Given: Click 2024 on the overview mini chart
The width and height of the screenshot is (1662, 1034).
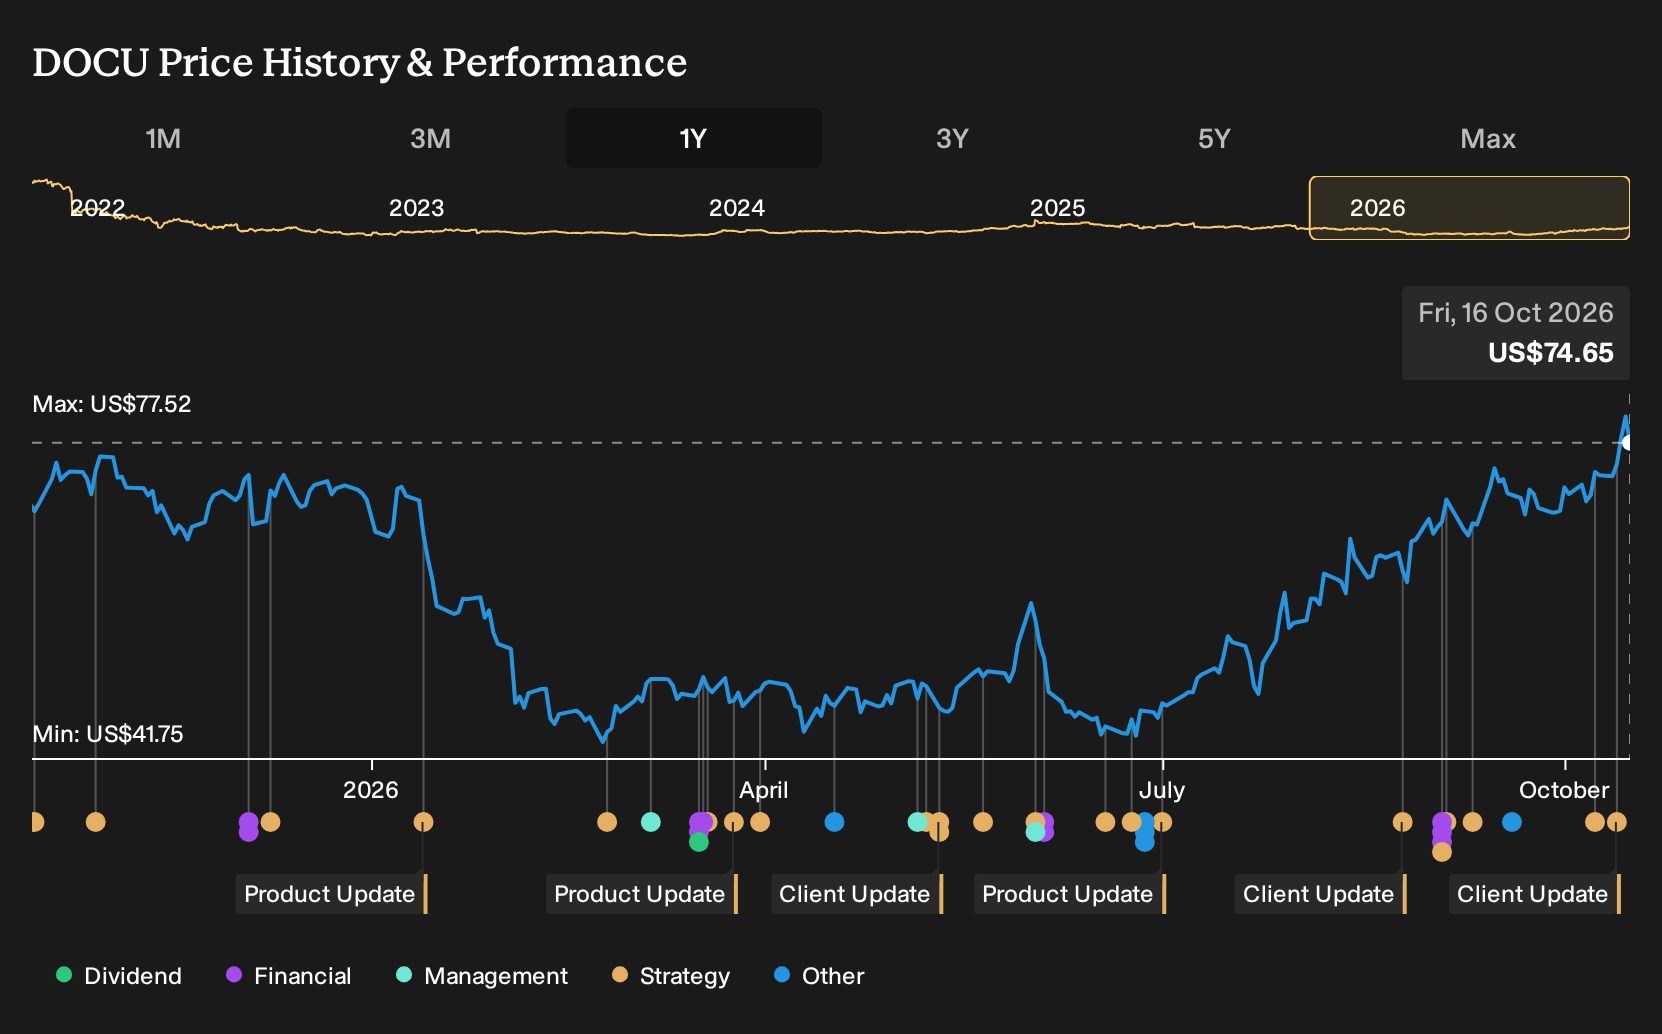Looking at the screenshot, I should click(x=737, y=208).
